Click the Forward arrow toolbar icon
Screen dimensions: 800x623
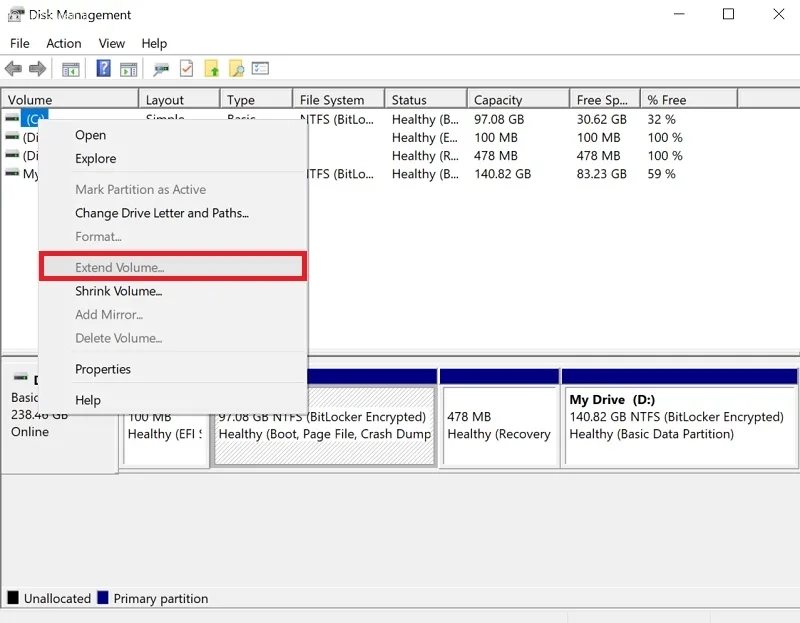pyautogui.click(x=37, y=69)
